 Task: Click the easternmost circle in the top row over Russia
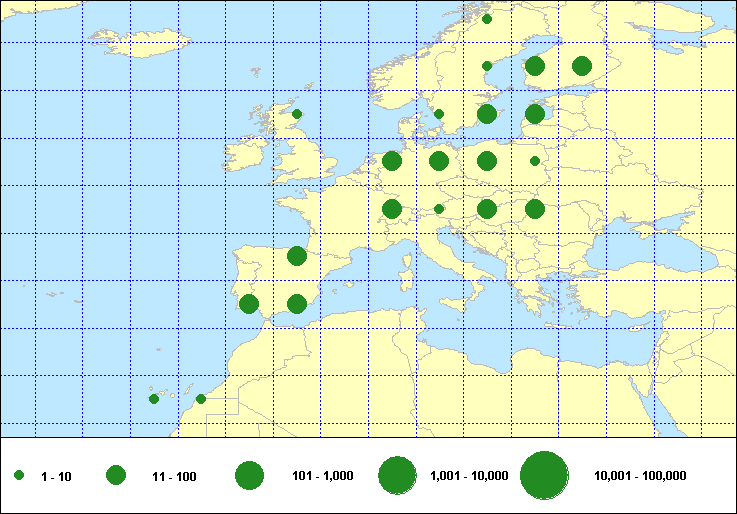coord(582,67)
